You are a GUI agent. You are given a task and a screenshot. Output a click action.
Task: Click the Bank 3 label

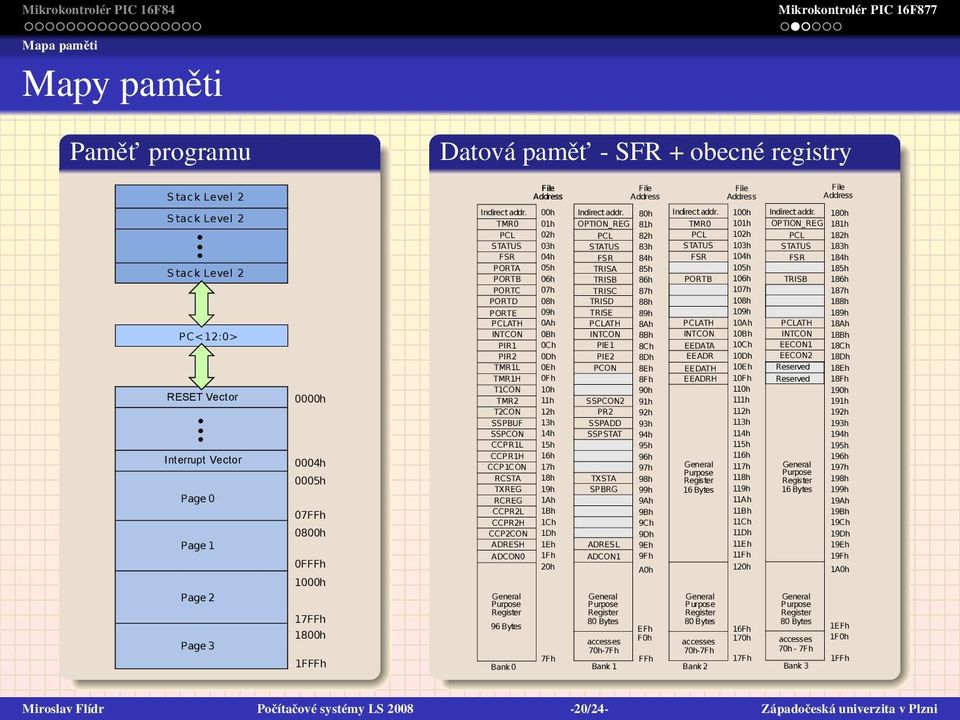796,666
